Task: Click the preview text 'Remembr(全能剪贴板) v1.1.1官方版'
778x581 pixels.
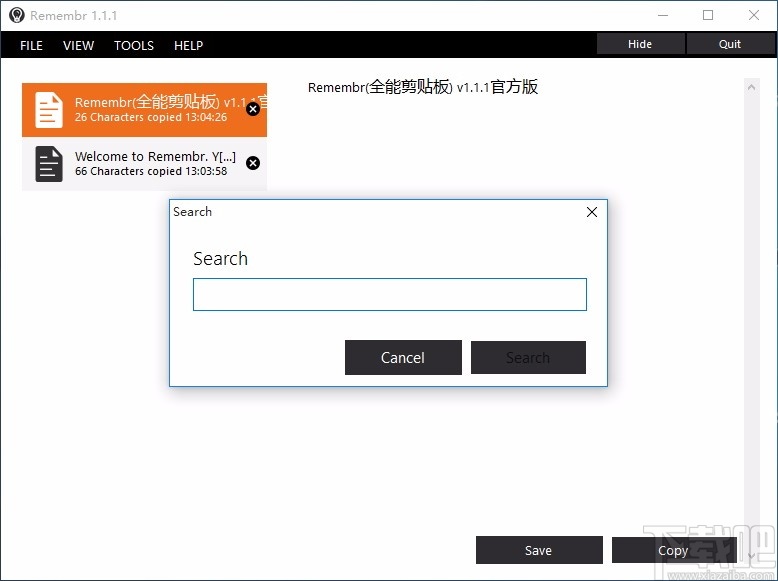Action: tap(423, 87)
